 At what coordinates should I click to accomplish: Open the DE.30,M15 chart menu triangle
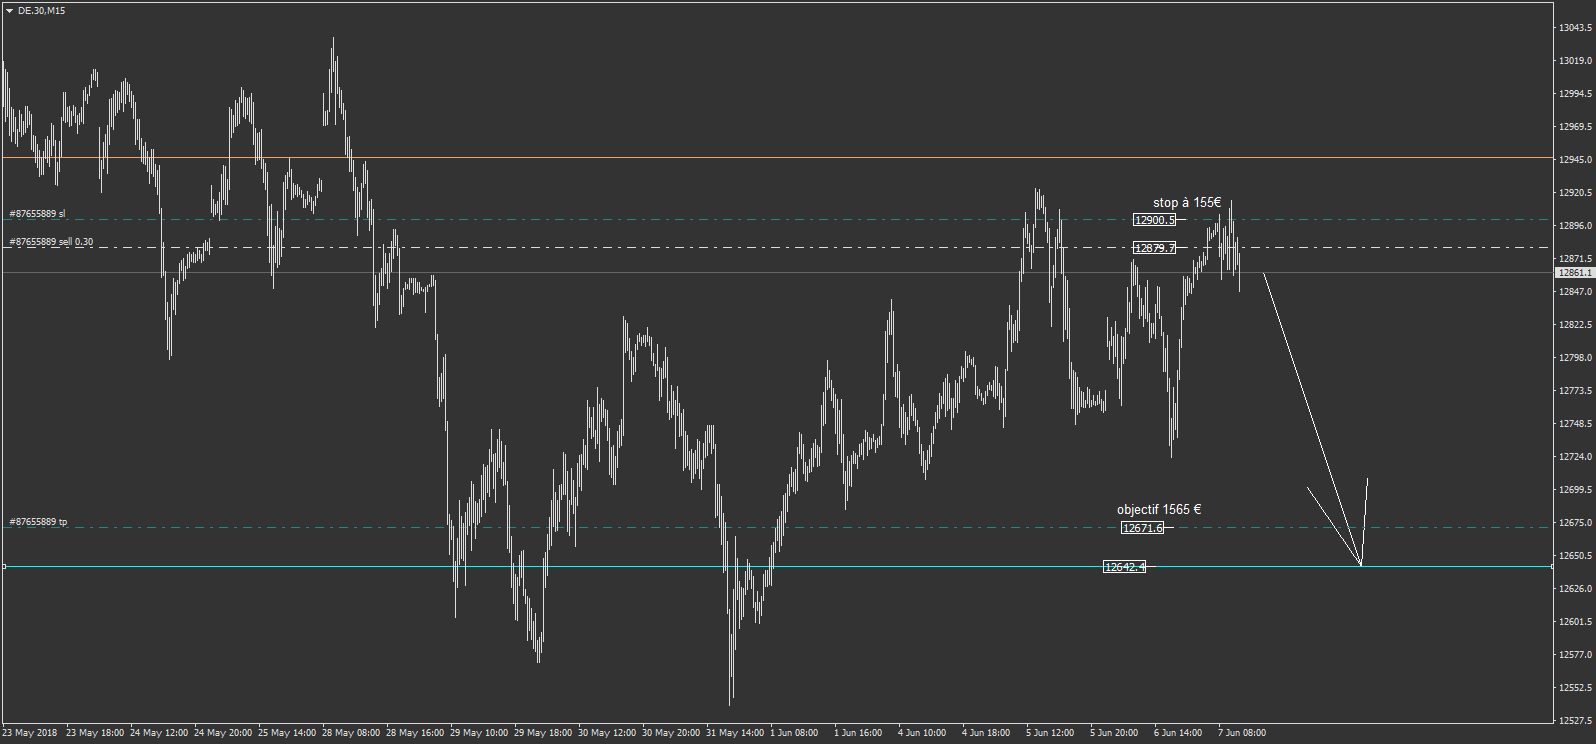pos(9,11)
